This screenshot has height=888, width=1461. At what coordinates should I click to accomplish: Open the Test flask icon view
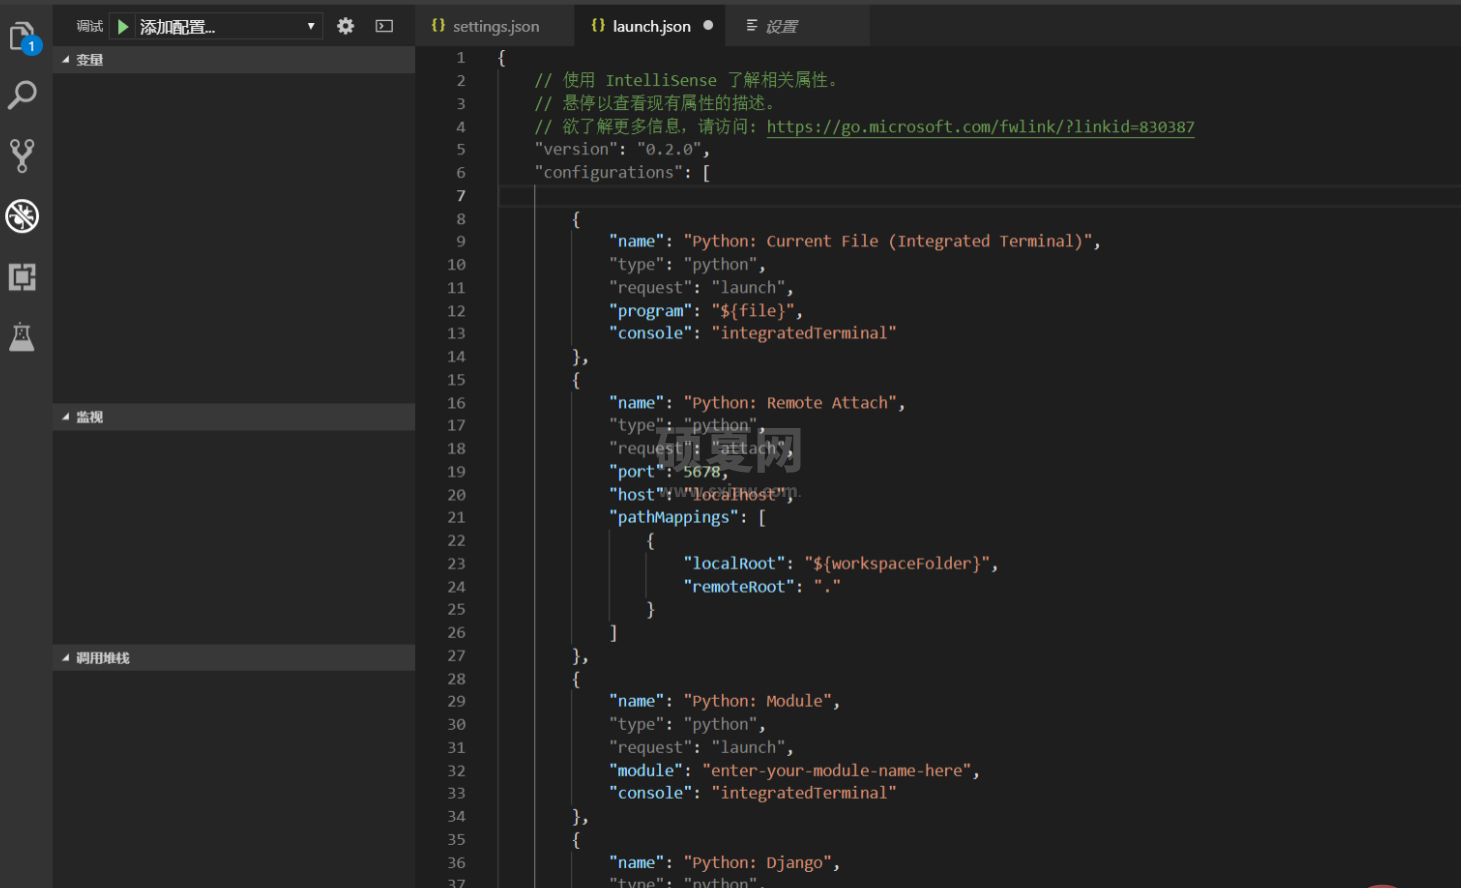(x=22, y=337)
